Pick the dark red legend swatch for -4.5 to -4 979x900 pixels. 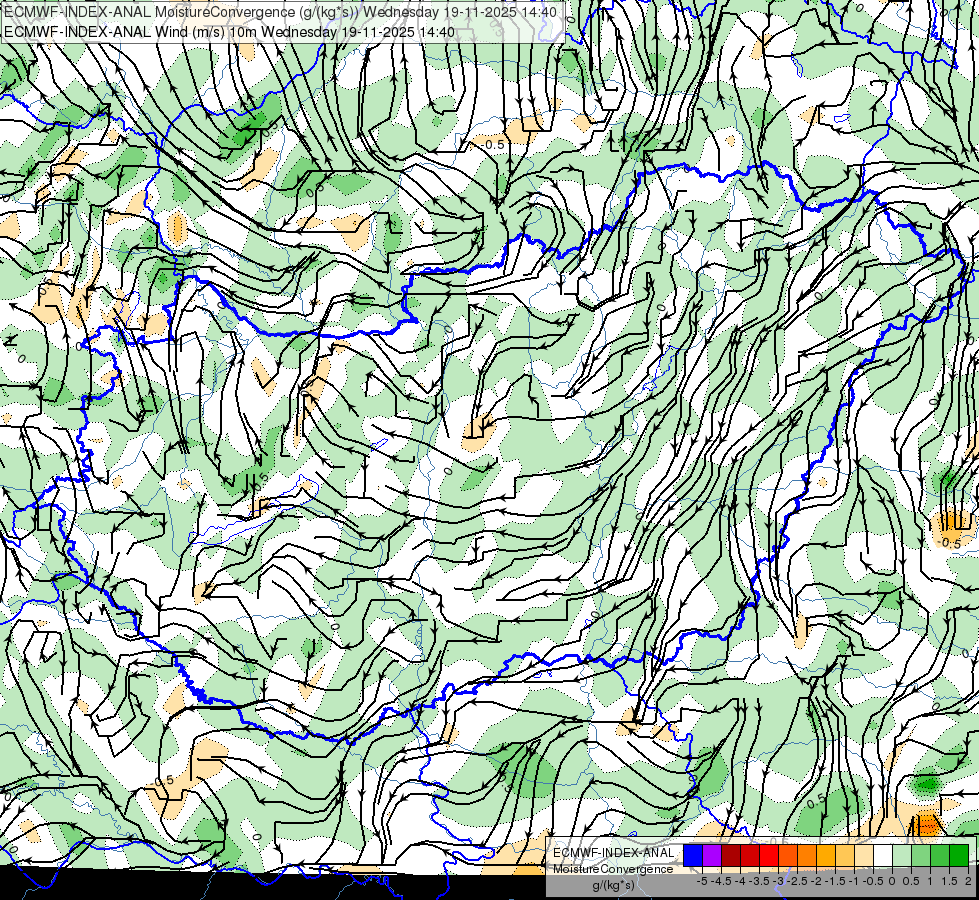coord(731,855)
